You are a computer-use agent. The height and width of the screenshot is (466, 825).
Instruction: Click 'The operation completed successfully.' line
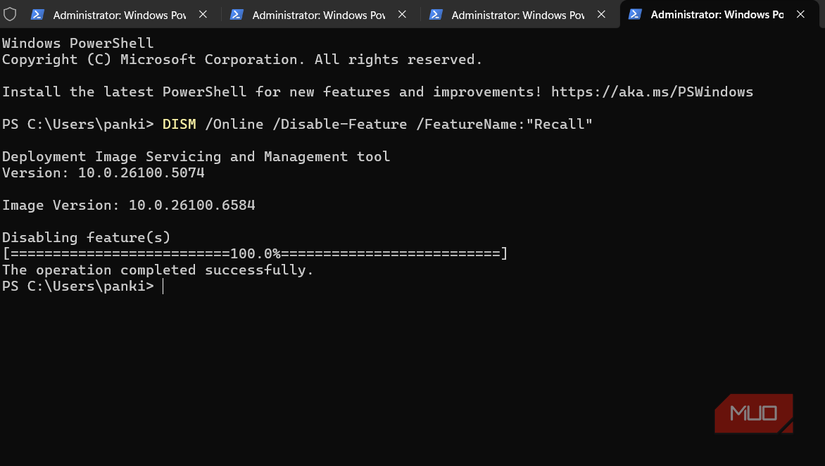click(158, 270)
